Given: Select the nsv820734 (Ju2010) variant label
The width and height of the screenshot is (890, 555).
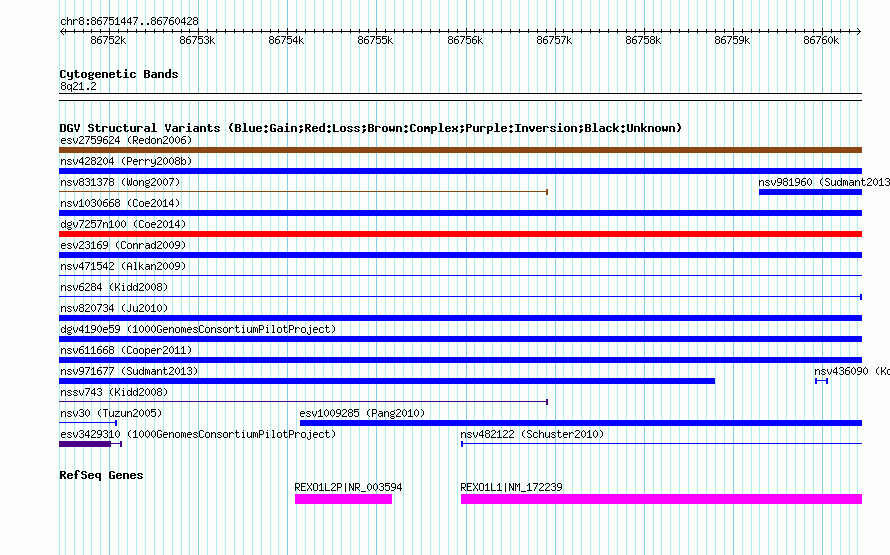Looking at the screenshot, I should coord(114,308).
